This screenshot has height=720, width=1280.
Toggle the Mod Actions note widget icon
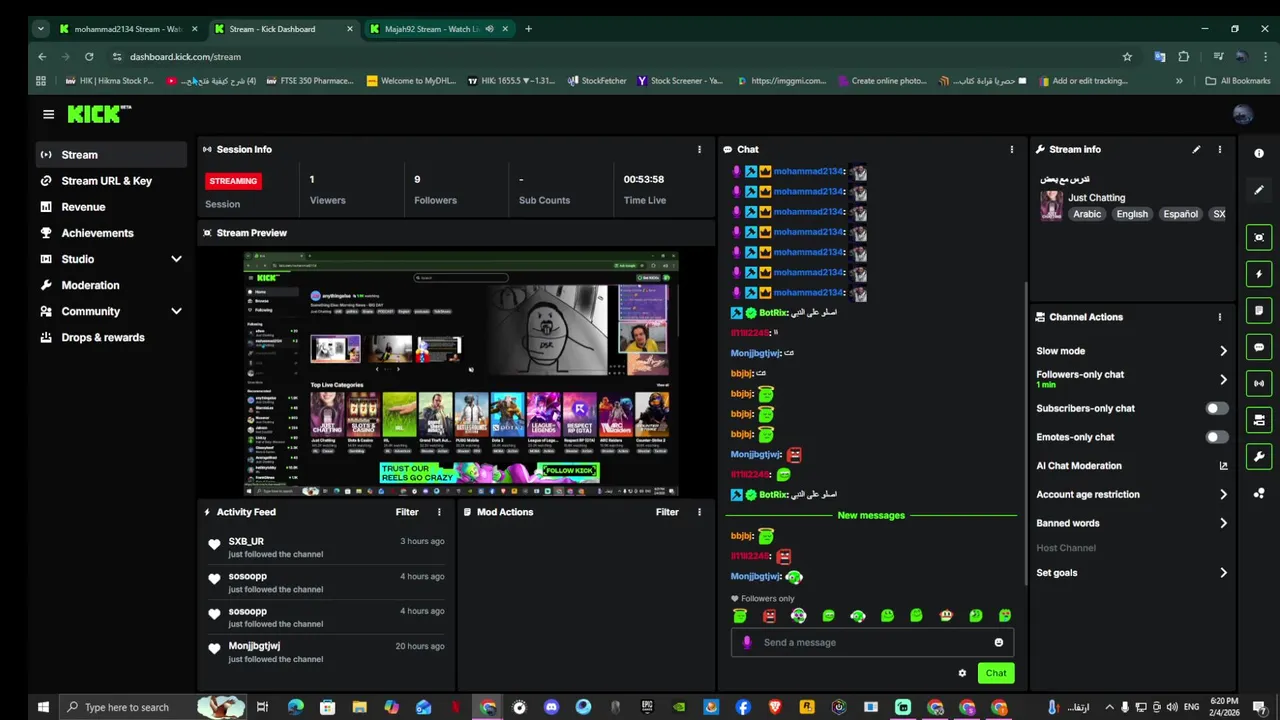1259,310
